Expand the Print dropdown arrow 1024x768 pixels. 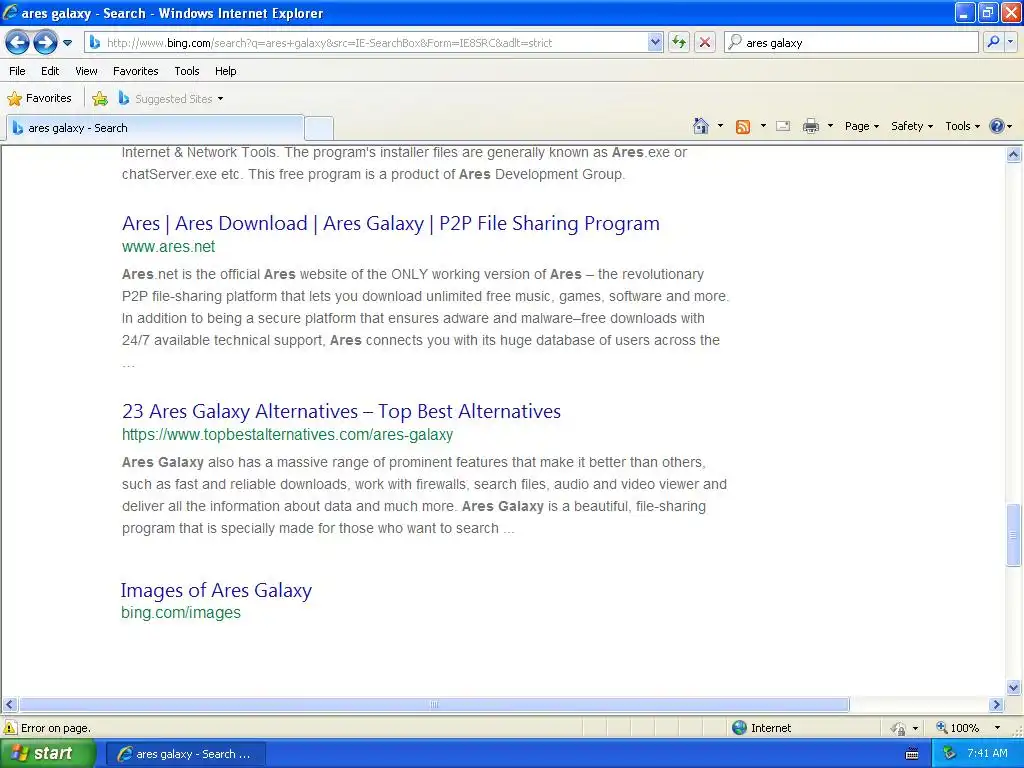(x=830, y=126)
